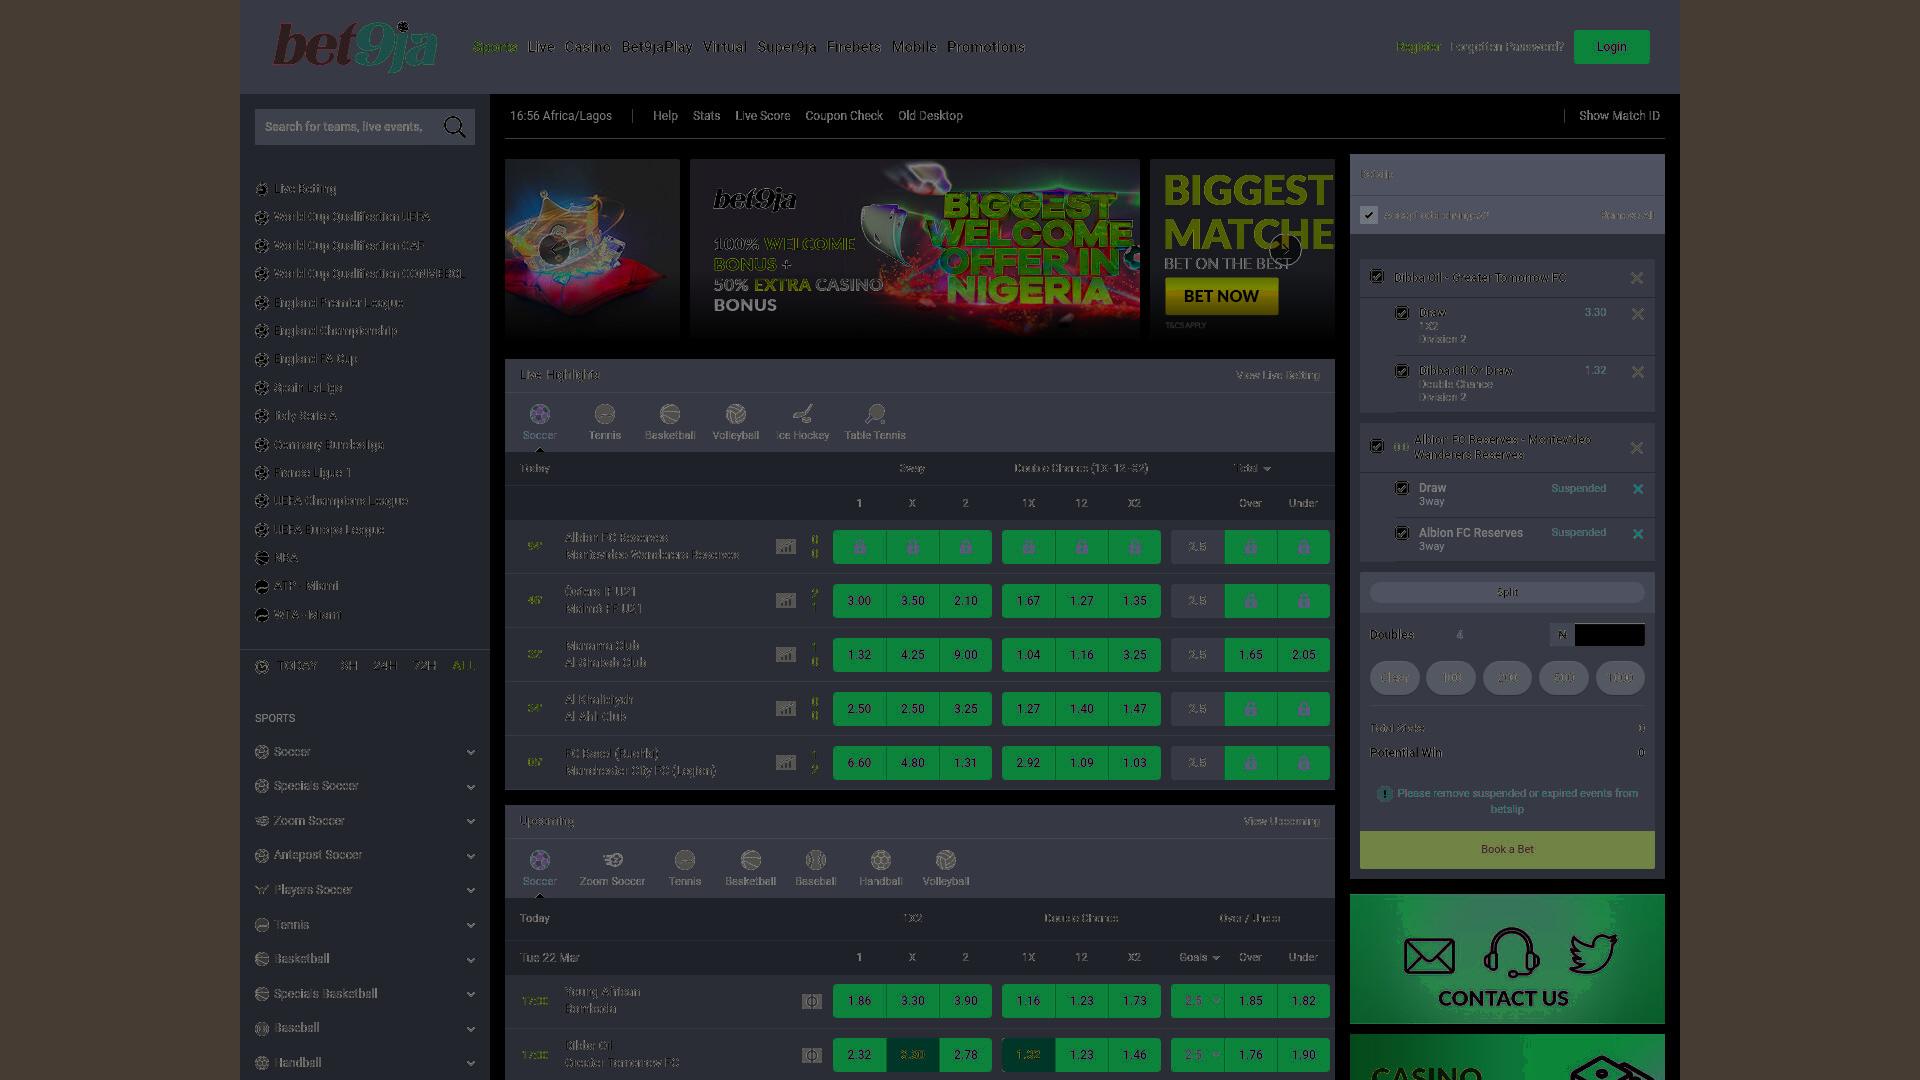Viewport: 1920px width, 1080px height.
Task: Select odds 6.60 for FC Basel
Action: click(x=859, y=763)
